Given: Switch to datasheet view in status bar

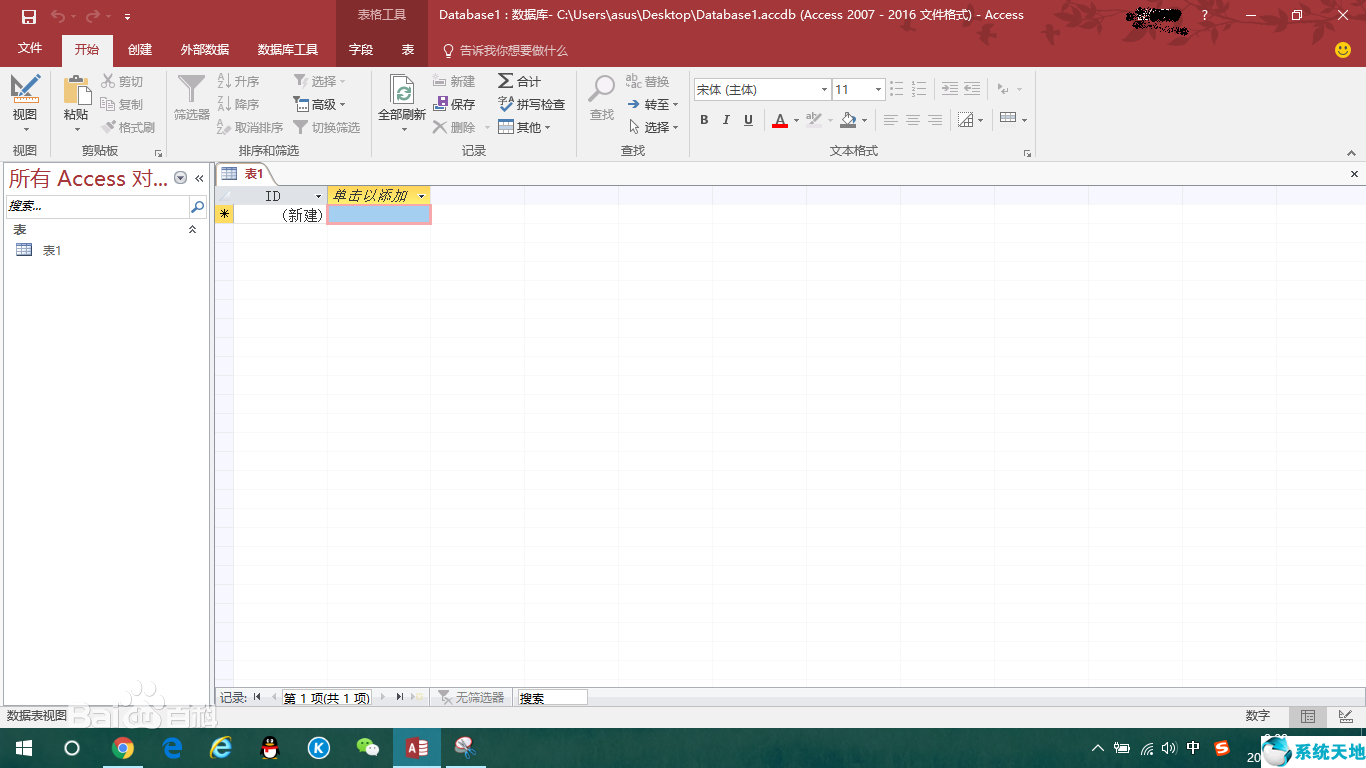Looking at the screenshot, I should pyautogui.click(x=1307, y=717).
